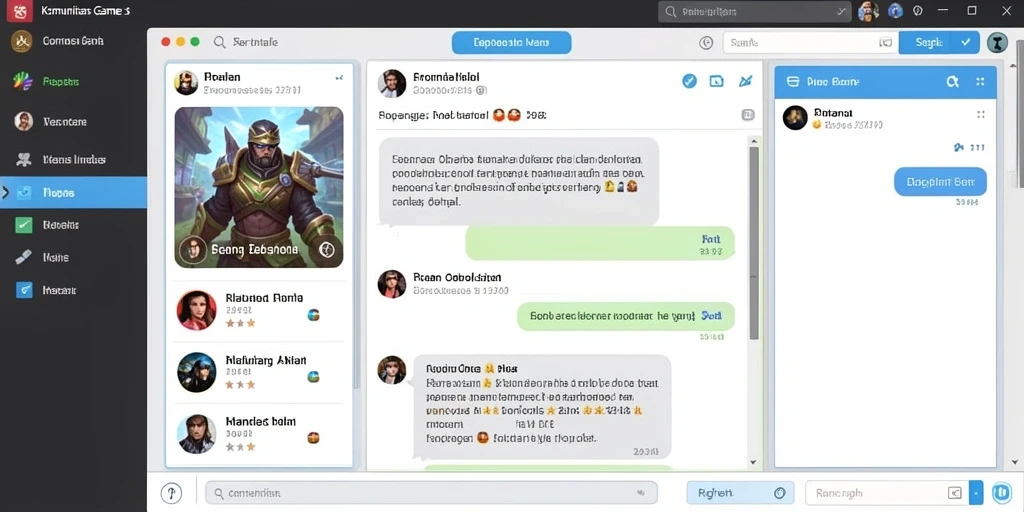The width and height of the screenshot is (1024, 512).
Task: Click the Foit link in green bubble
Action: [x=711, y=239]
